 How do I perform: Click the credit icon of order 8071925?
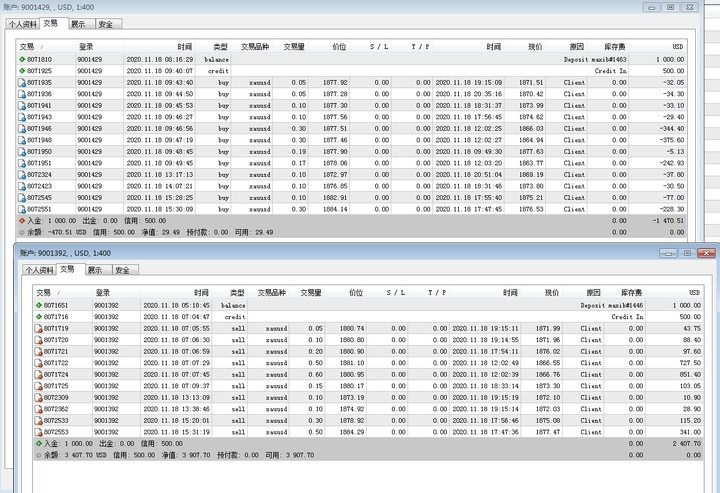(x=22, y=71)
